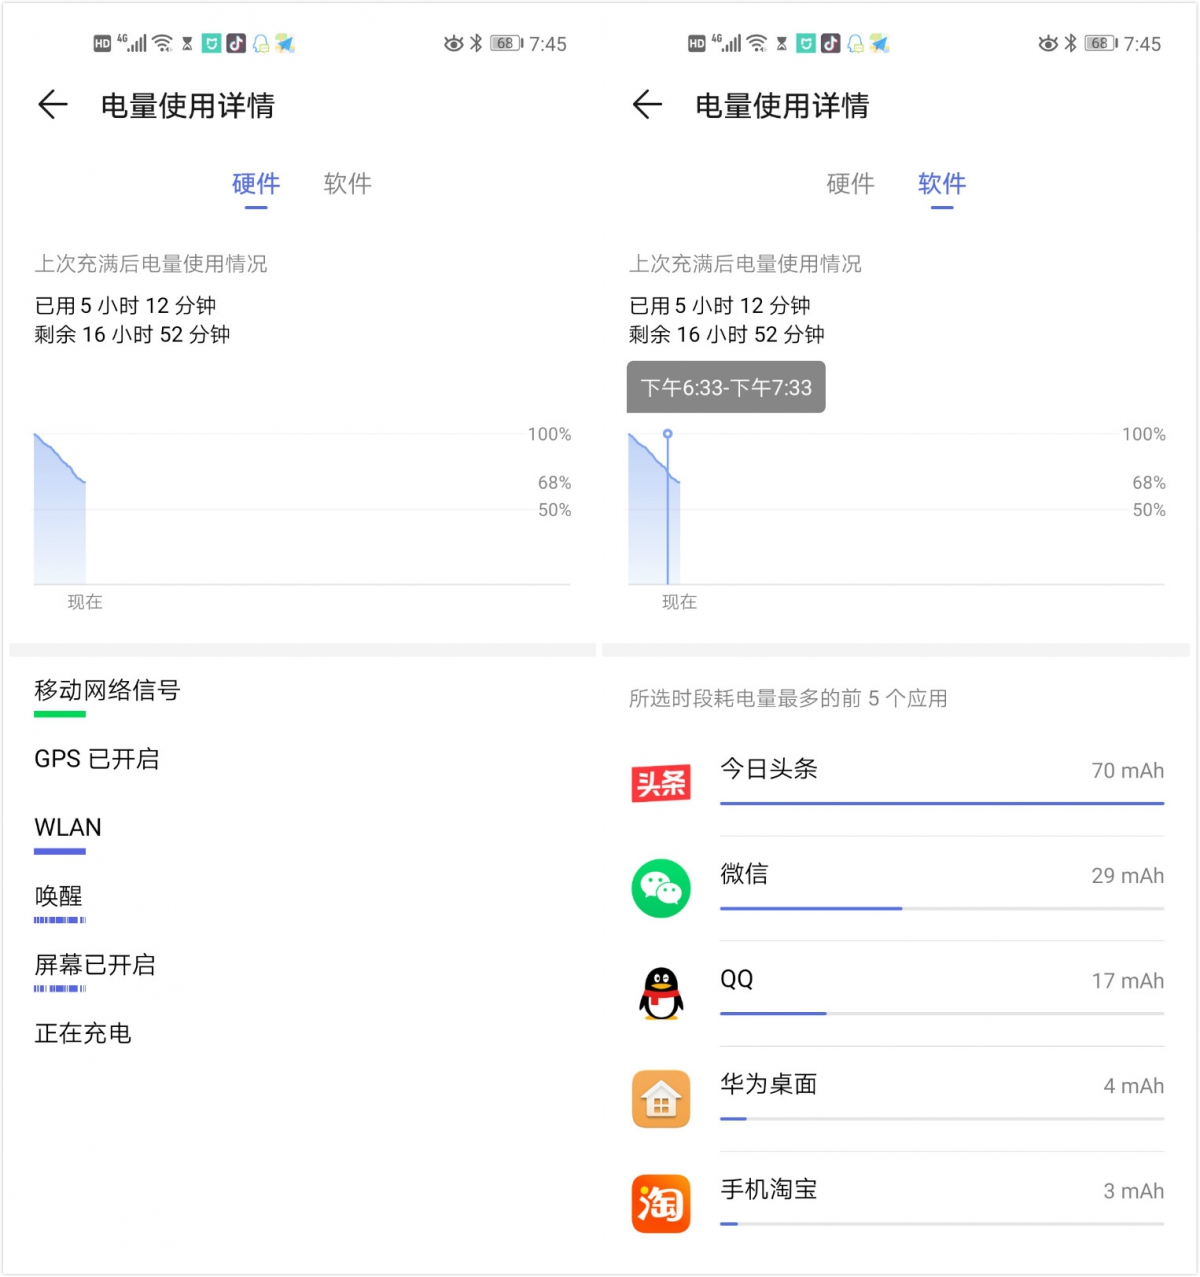Tap the 手机淘宝 (Taobao) app icon
This screenshot has height=1277, width=1200.
660,1205
